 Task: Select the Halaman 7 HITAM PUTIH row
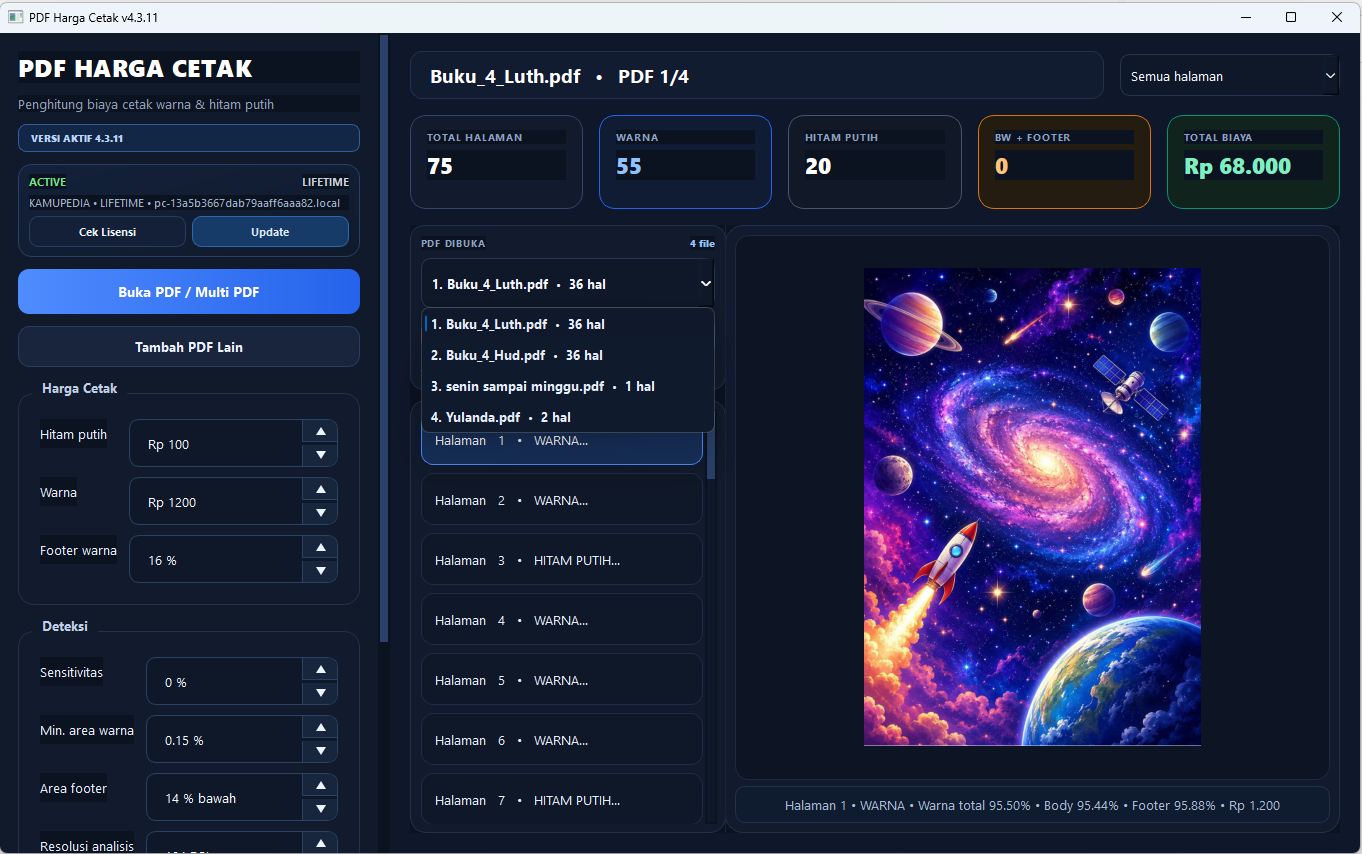562,800
